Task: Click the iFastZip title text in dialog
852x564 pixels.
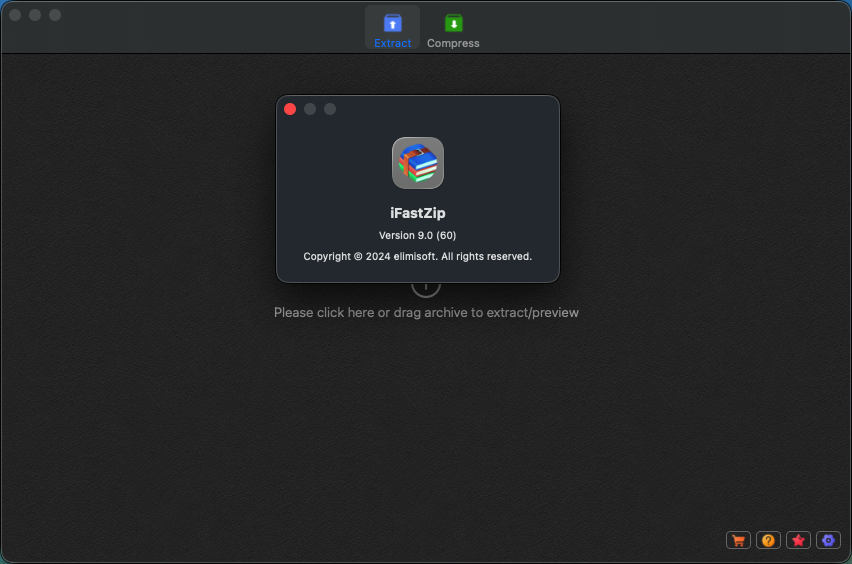Action: click(417, 213)
